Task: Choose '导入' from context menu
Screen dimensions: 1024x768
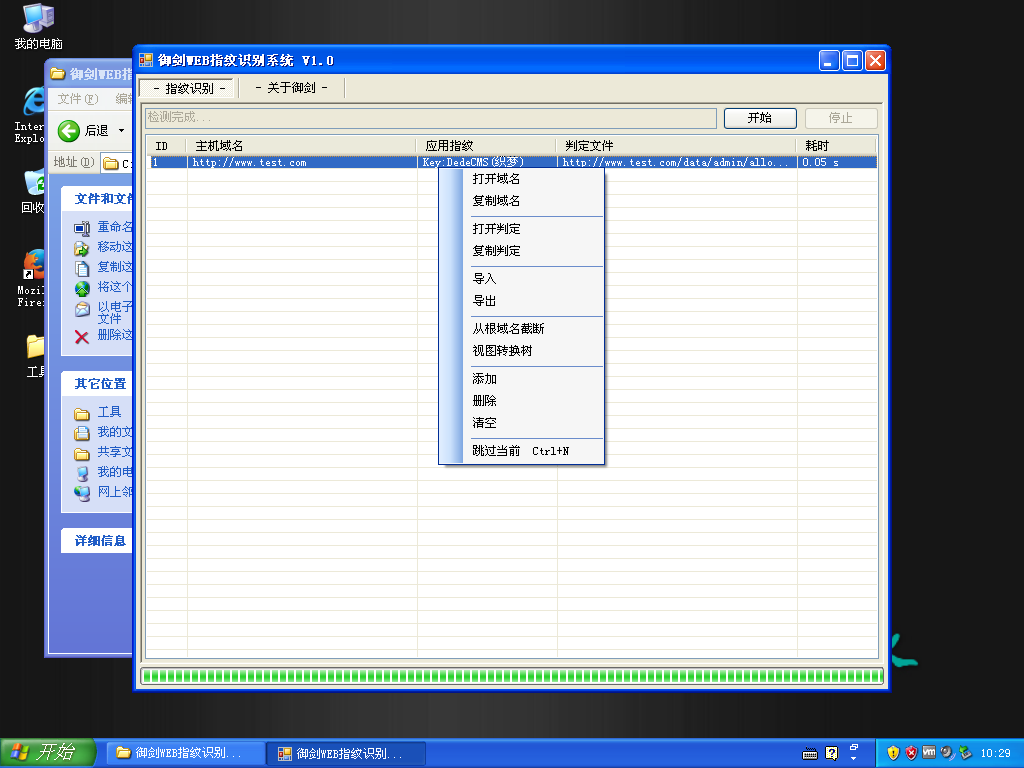Action: 484,279
